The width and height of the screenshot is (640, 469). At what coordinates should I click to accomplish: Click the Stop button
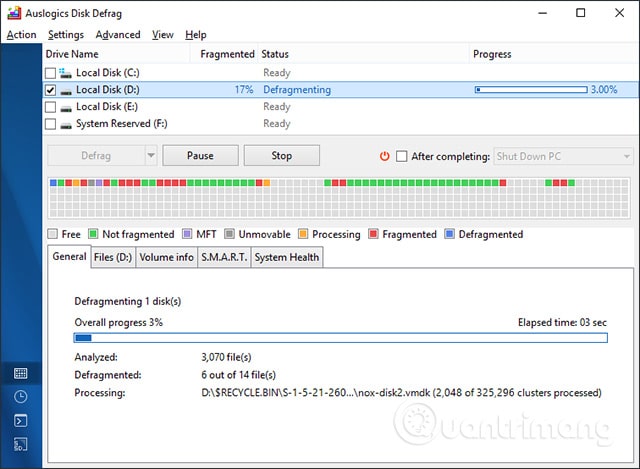[x=282, y=156]
